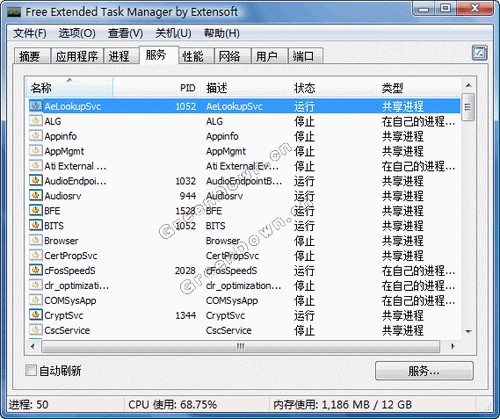Click the app icon in title bar
The width and height of the screenshot is (500, 419).
14,12
